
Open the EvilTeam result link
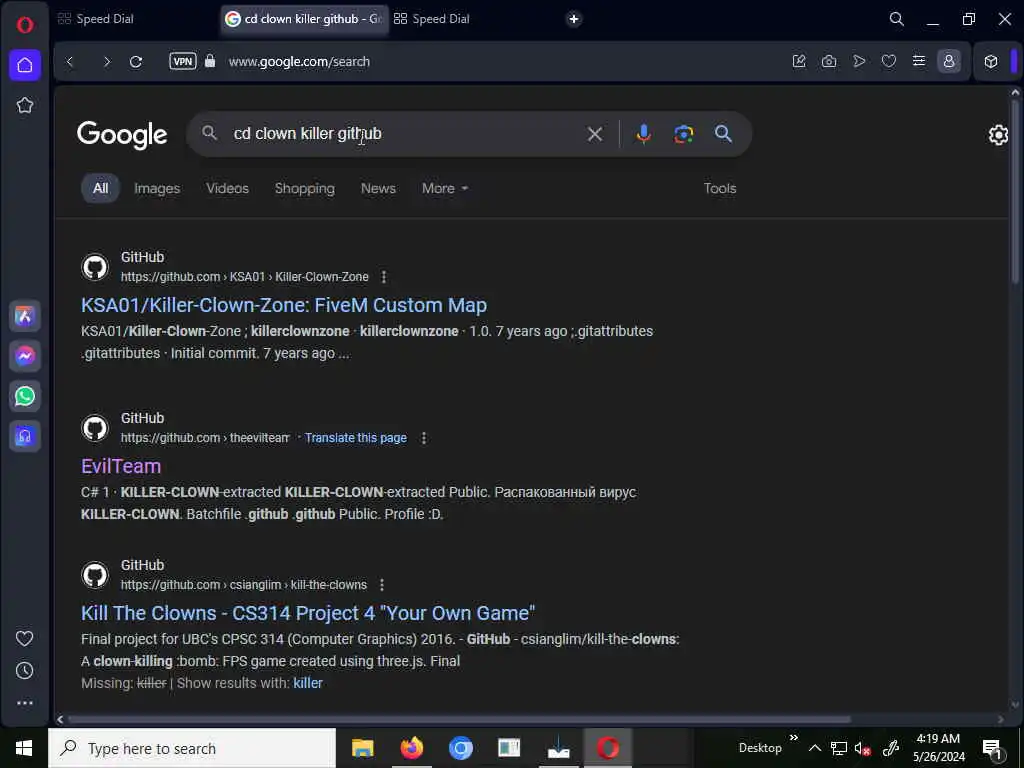121,466
